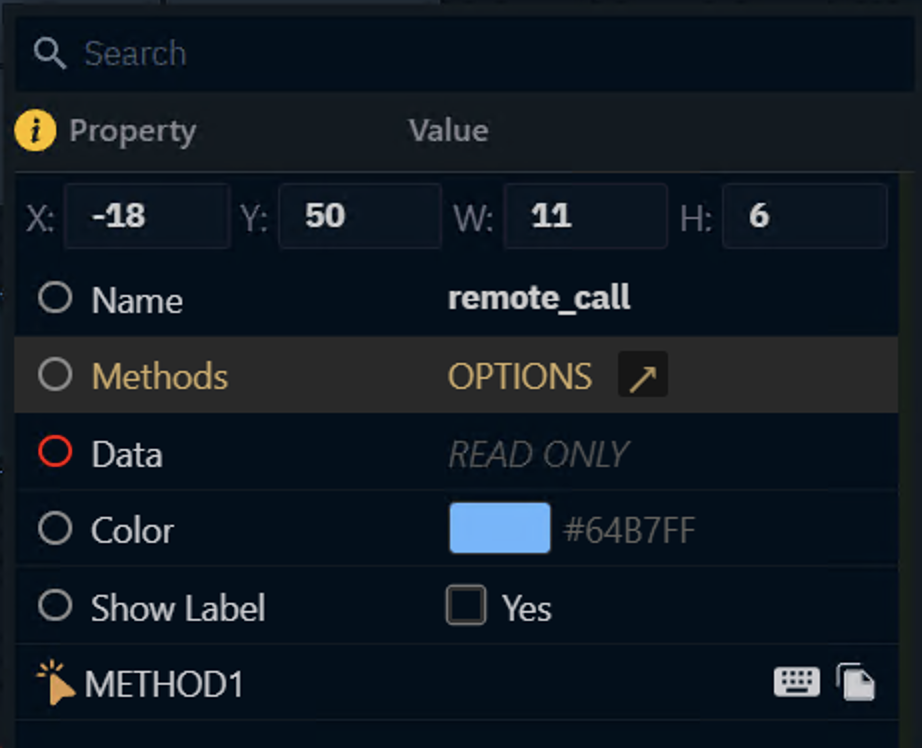922x748 pixels.
Task: Select the radio circle next to Show Label
Action: point(56,607)
